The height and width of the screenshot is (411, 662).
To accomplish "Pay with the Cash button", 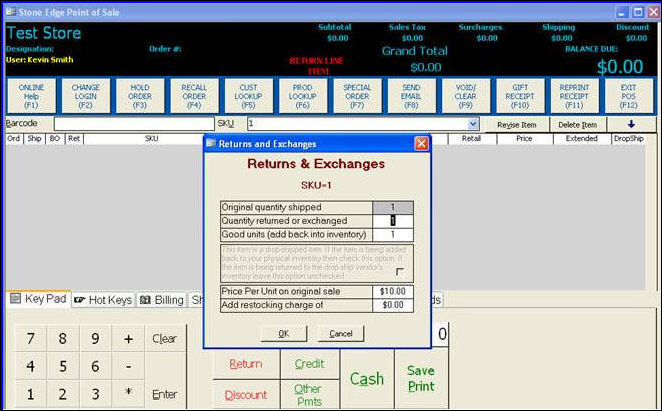I will (367, 379).
